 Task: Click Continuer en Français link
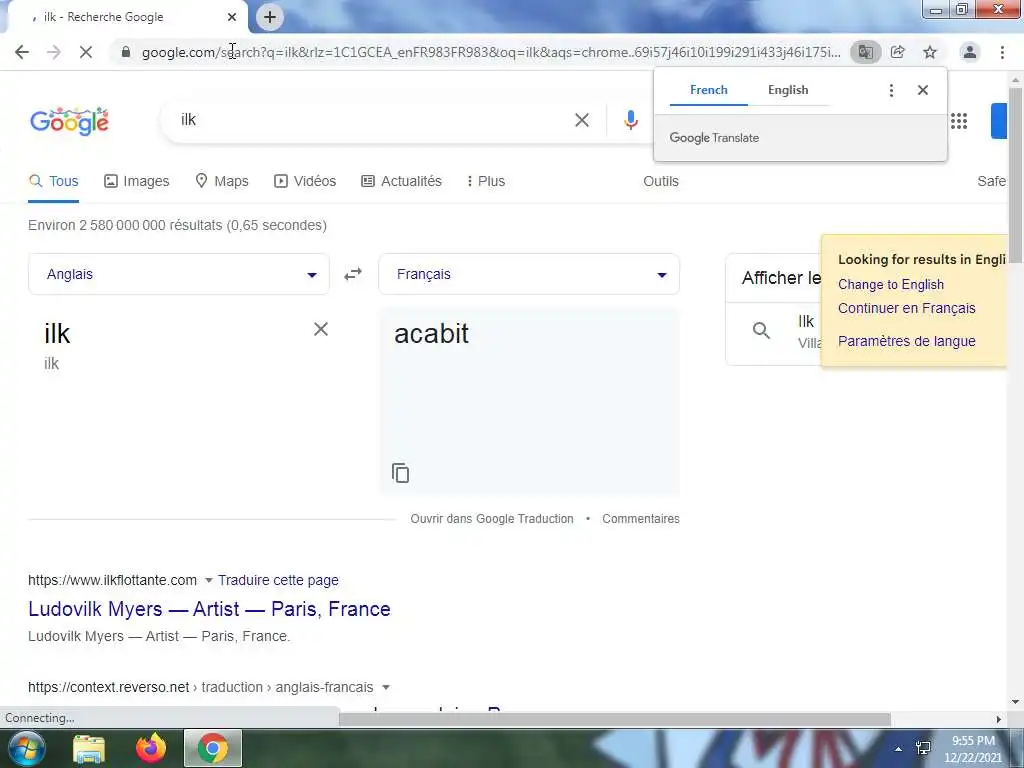906,308
